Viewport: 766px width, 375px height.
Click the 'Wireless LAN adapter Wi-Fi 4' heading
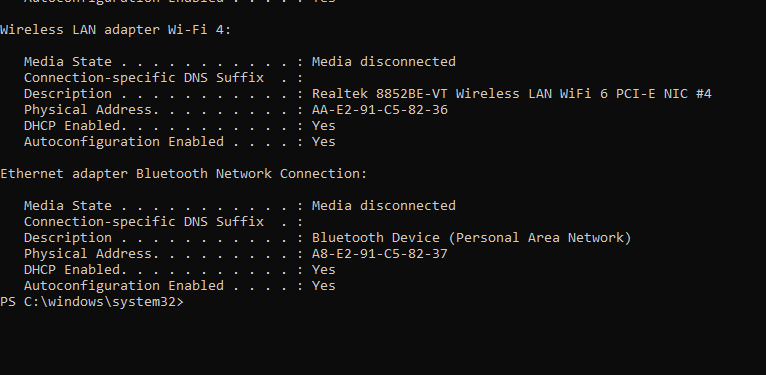(115, 30)
